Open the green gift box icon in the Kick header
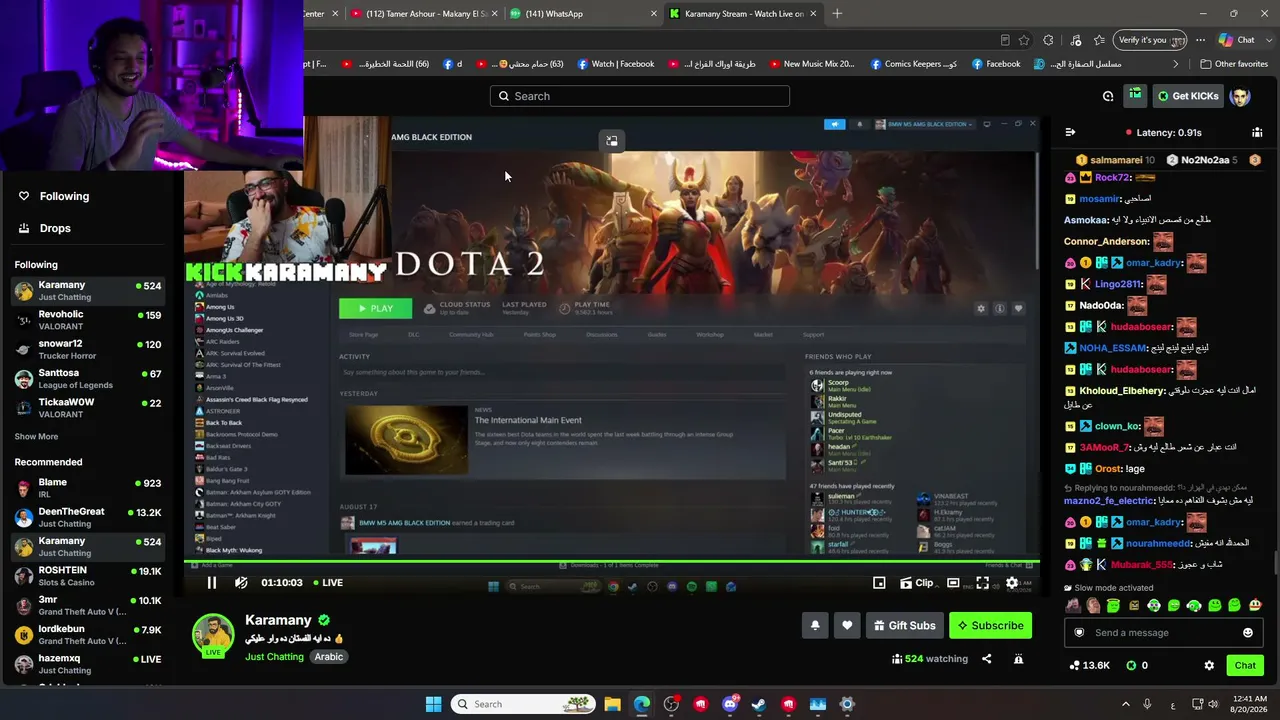 pyautogui.click(x=1135, y=95)
